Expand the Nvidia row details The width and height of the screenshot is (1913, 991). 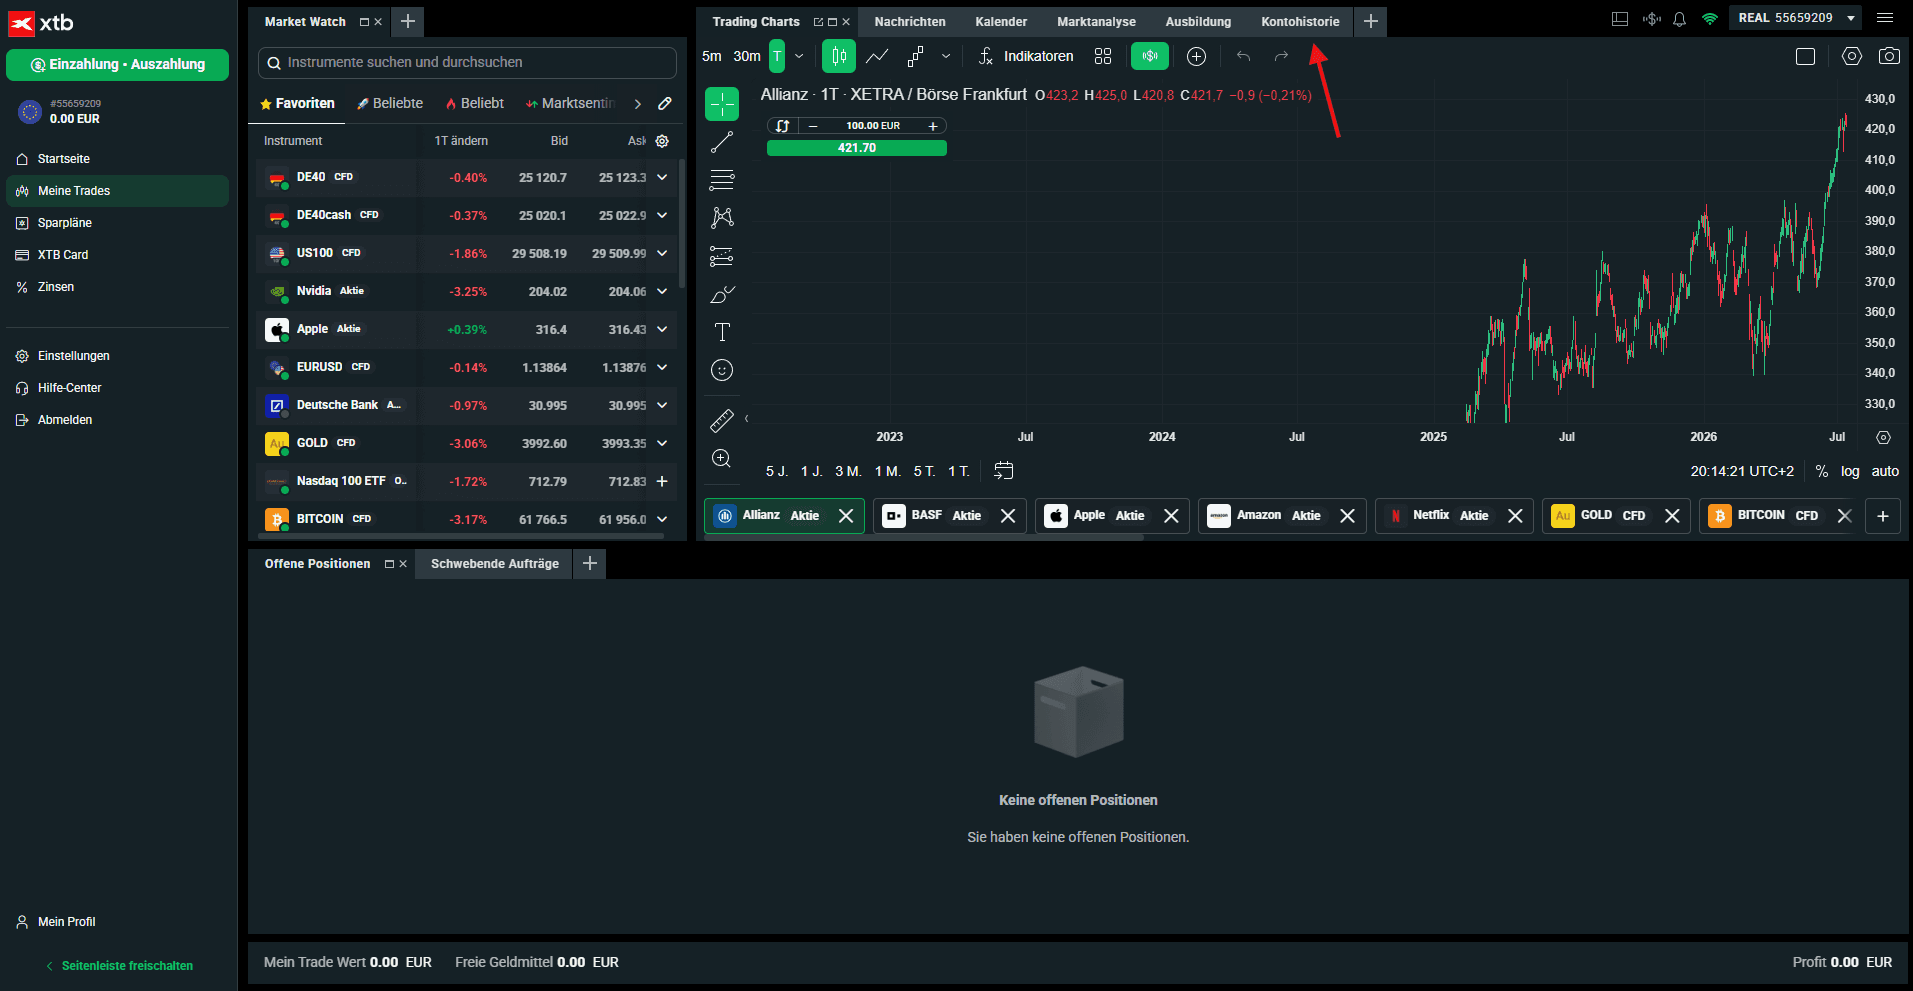(x=662, y=291)
